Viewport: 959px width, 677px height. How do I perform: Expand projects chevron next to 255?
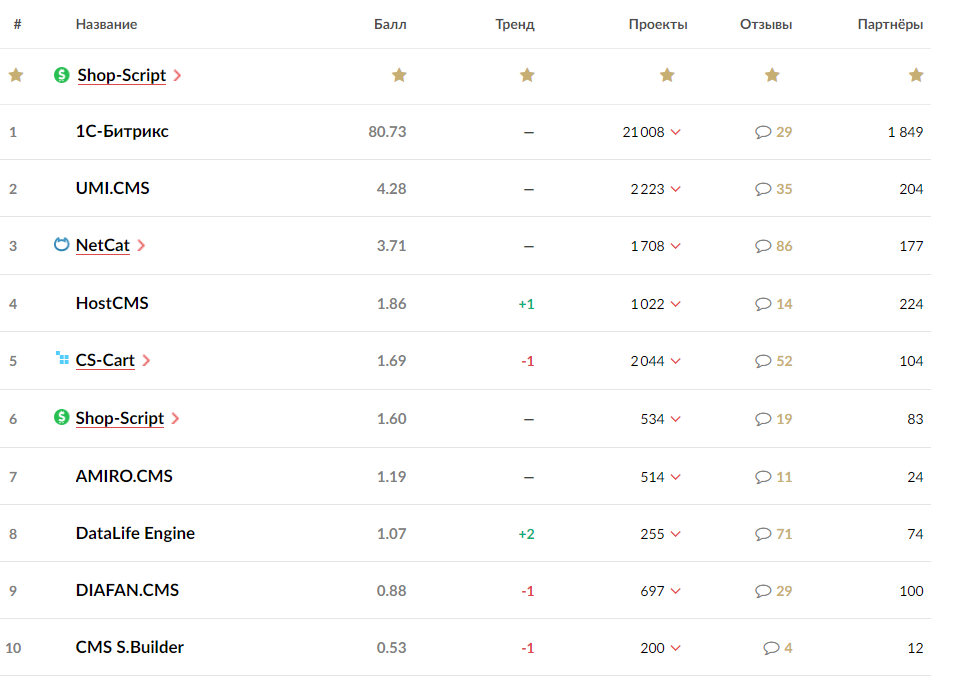coord(675,534)
